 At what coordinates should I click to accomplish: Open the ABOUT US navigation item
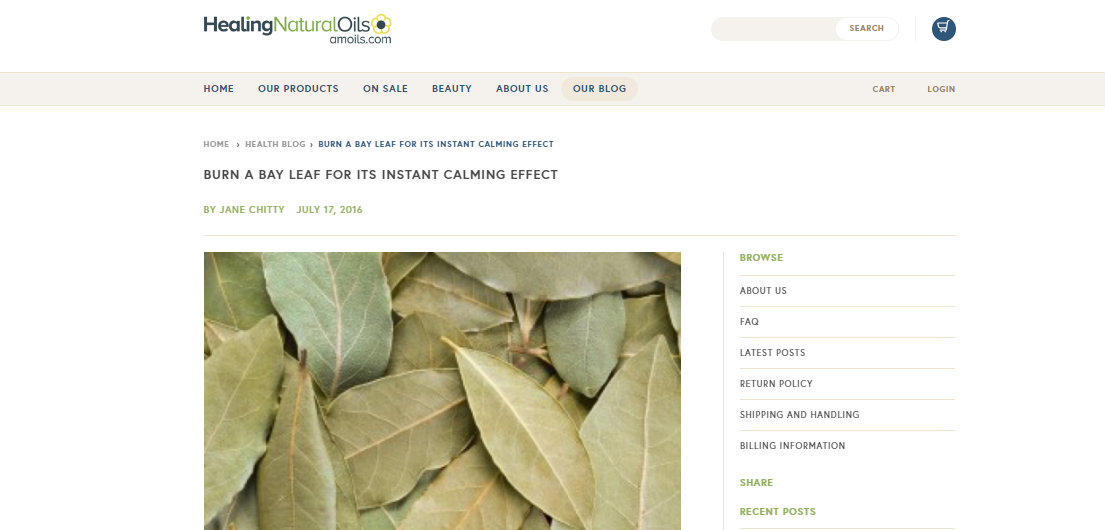(522, 89)
